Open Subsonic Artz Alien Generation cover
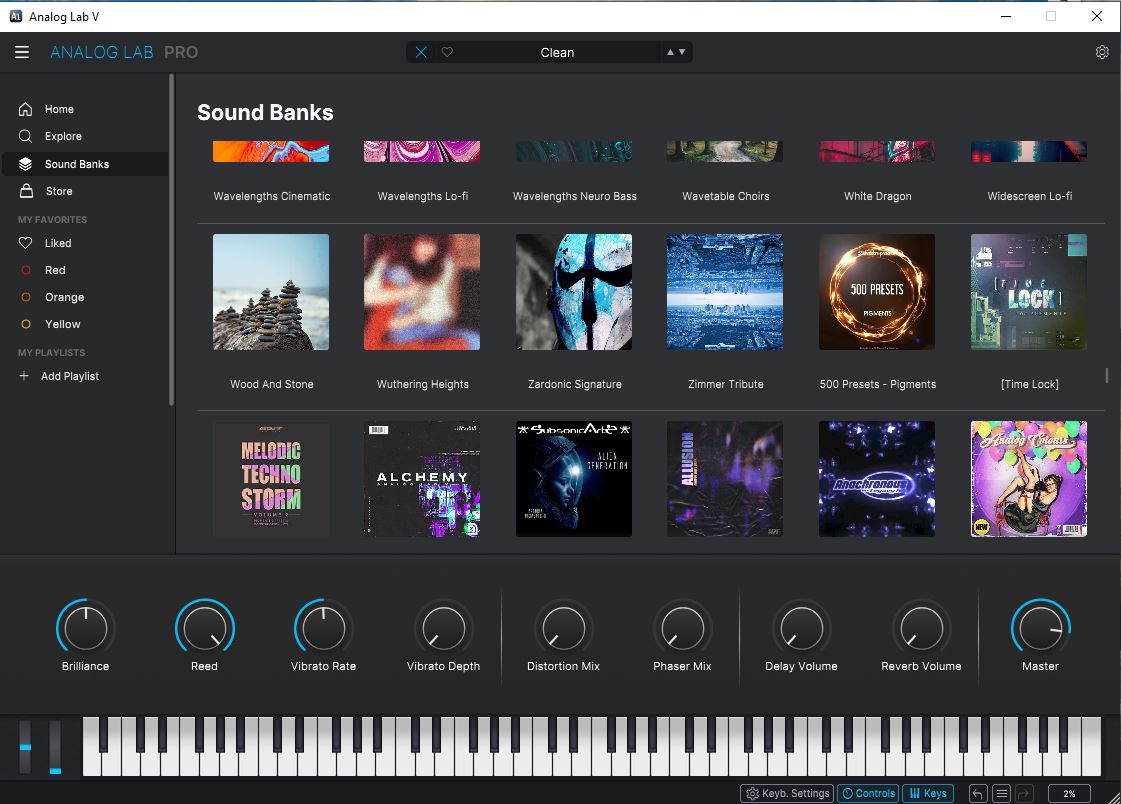 click(x=573, y=479)
